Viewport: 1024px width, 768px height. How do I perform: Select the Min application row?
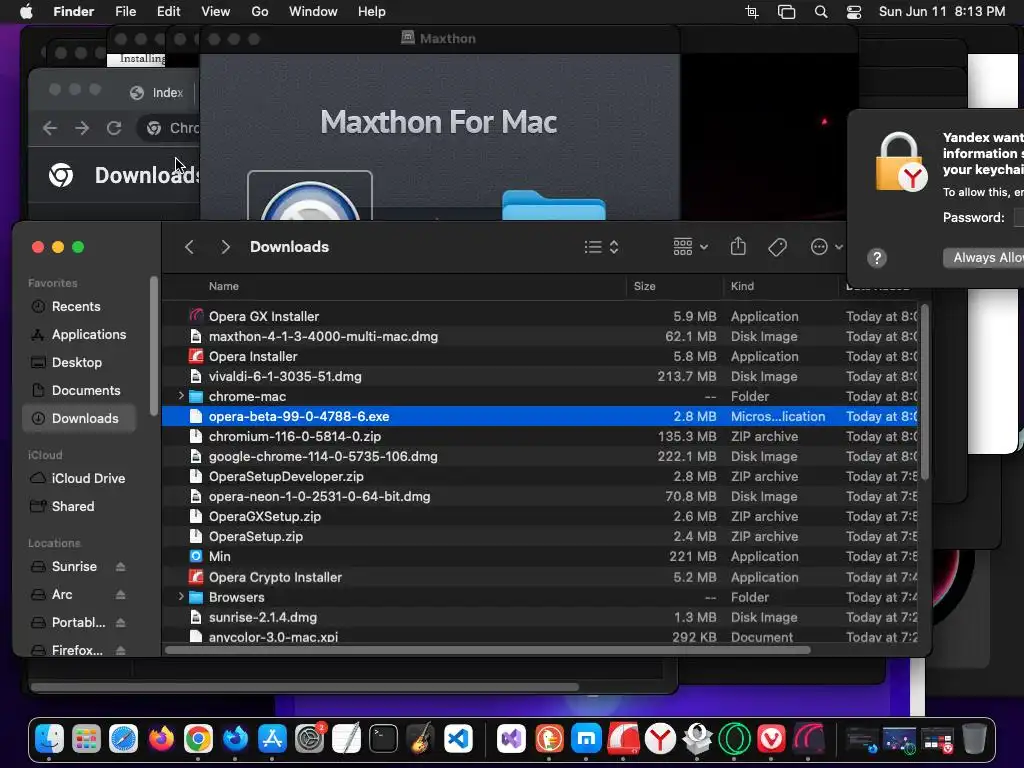[539, 556]
